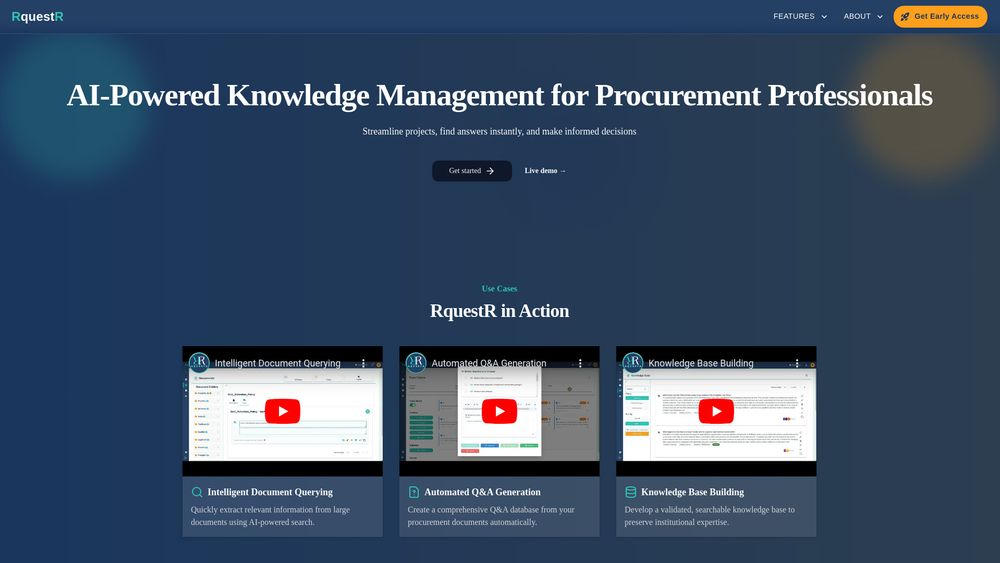
Task: Click the RquestR in Action heading
Action: coord(499,311)
